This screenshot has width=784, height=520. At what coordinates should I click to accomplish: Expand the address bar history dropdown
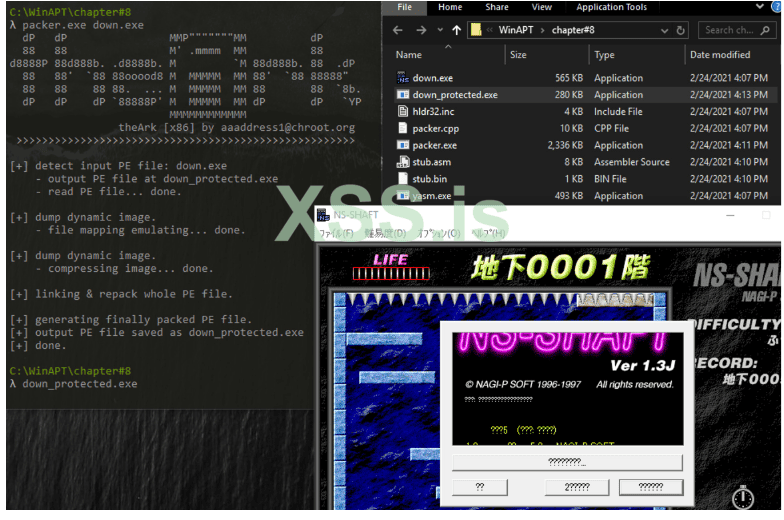point(664,30)
